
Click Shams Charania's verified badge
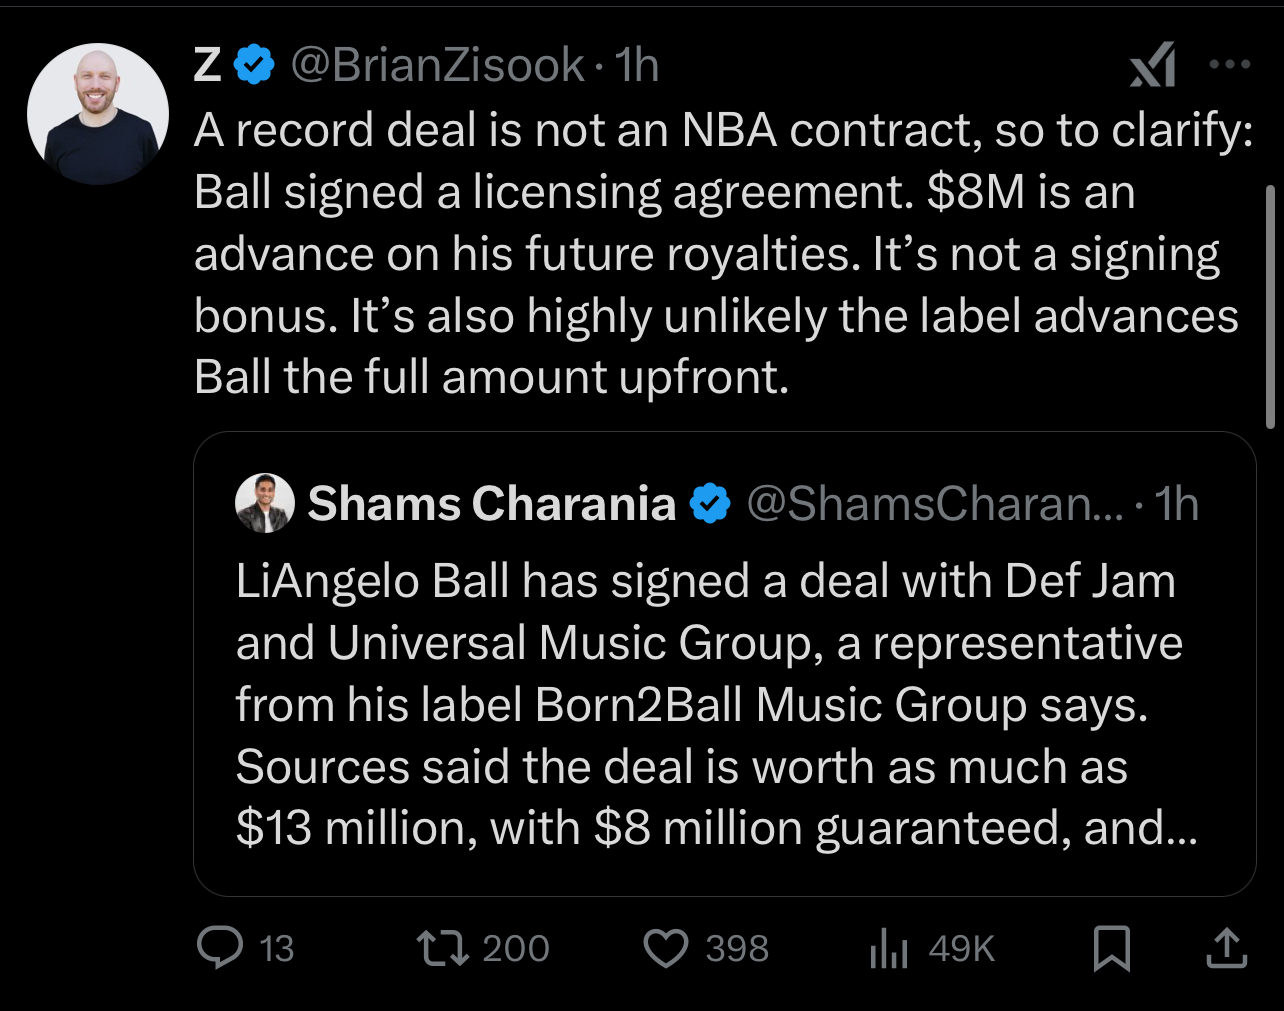point(709,503)
